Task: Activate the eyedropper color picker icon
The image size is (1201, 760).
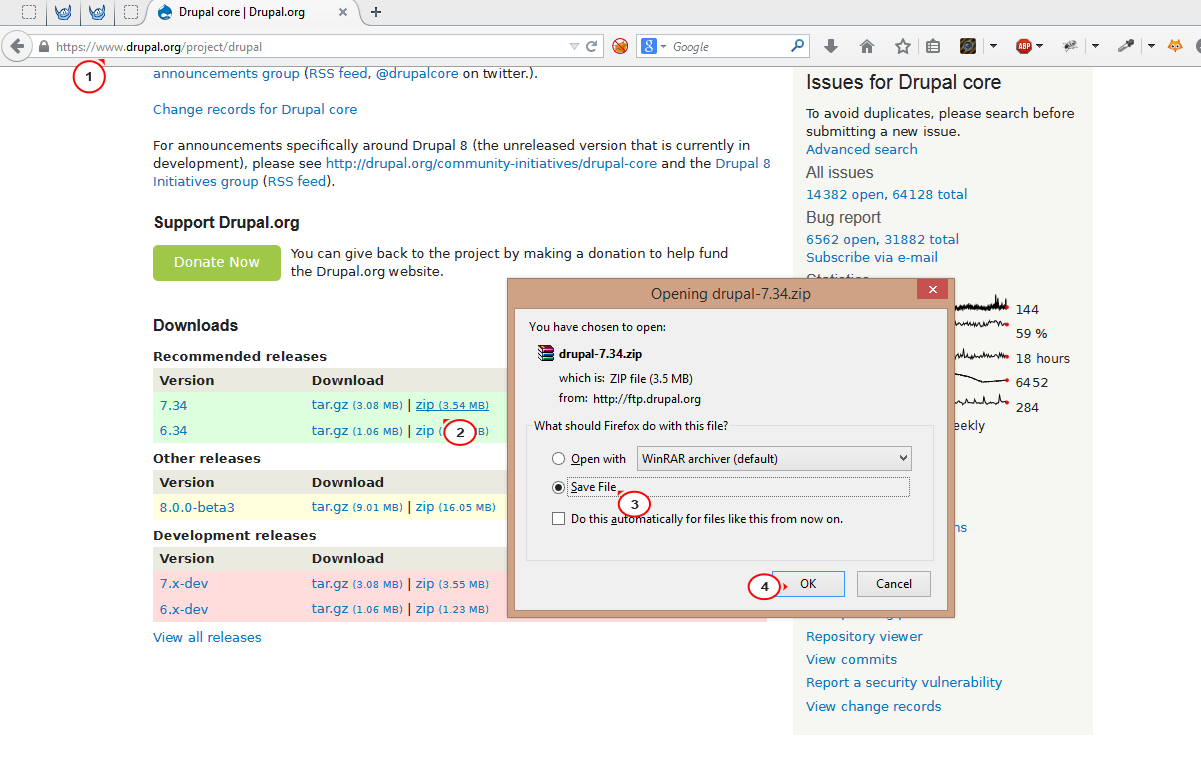Action: 1125,46
